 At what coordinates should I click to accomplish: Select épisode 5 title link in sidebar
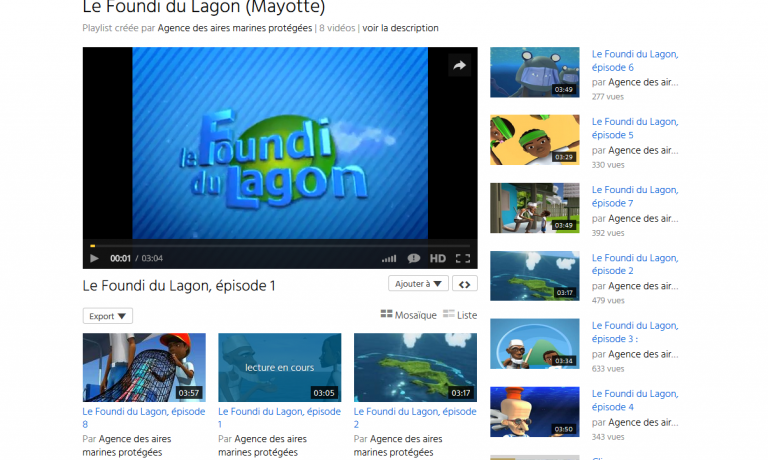point(634,128)
